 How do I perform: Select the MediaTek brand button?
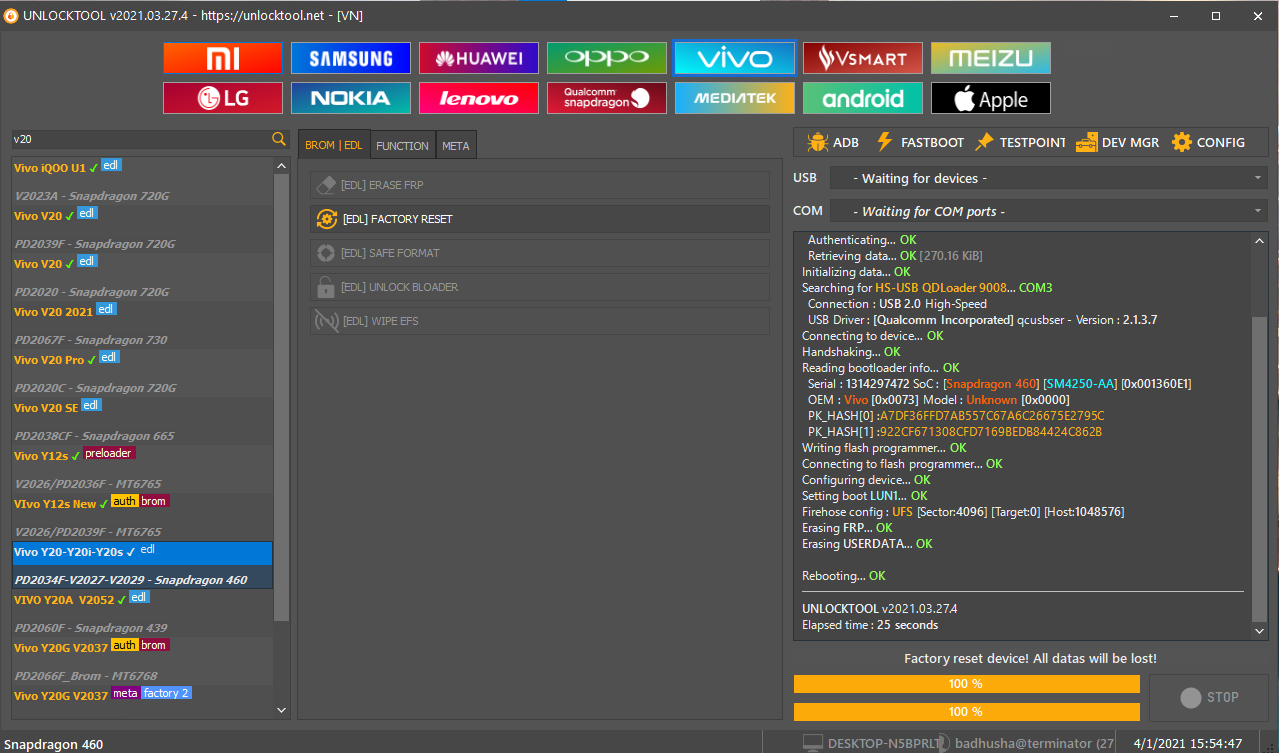(735, 98)
